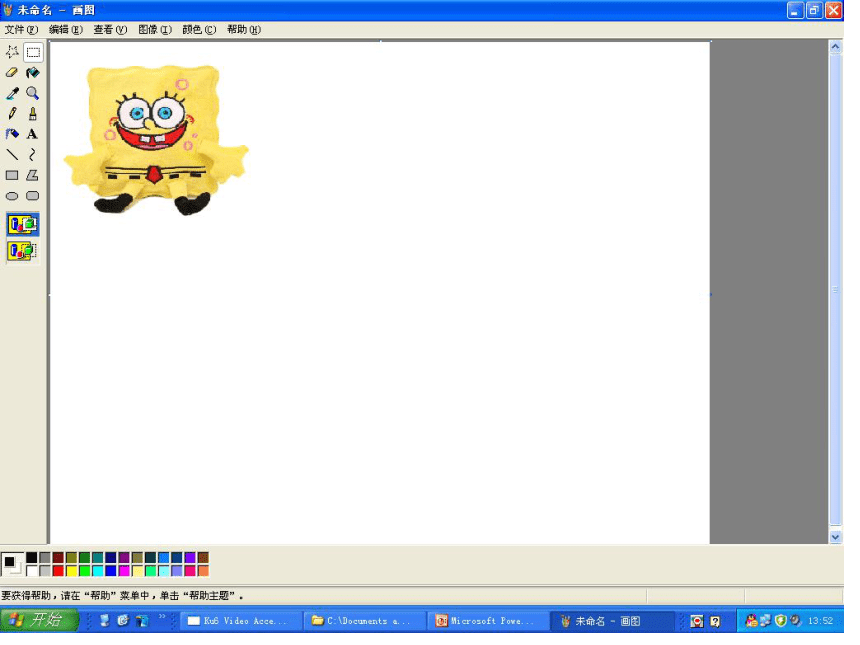
Task: Click the network computers tray icon
Action: 766,621
